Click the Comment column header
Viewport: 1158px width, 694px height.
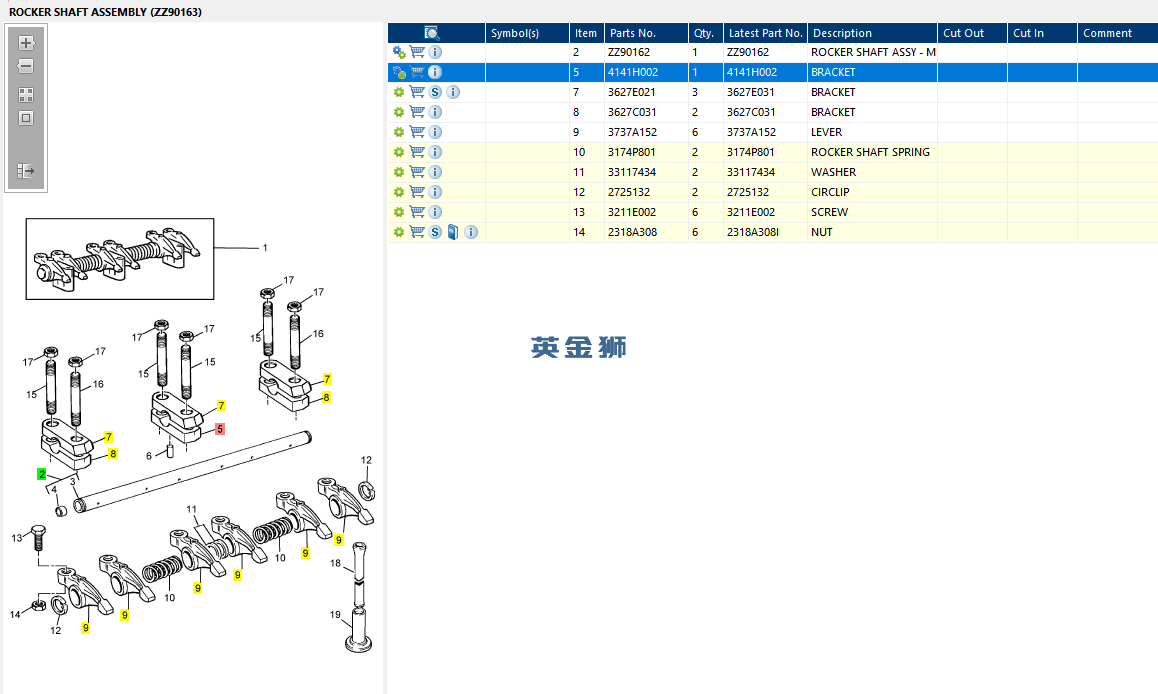click(x=1117, y=32)
